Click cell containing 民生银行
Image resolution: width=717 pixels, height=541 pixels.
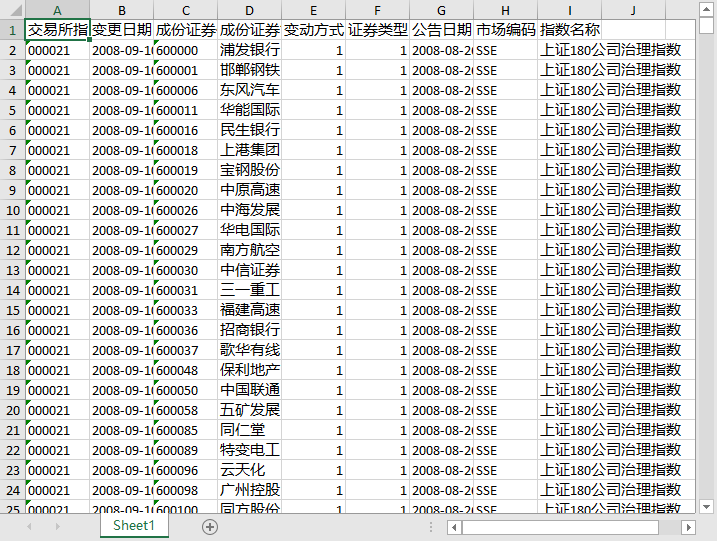[x=250, y=130]
